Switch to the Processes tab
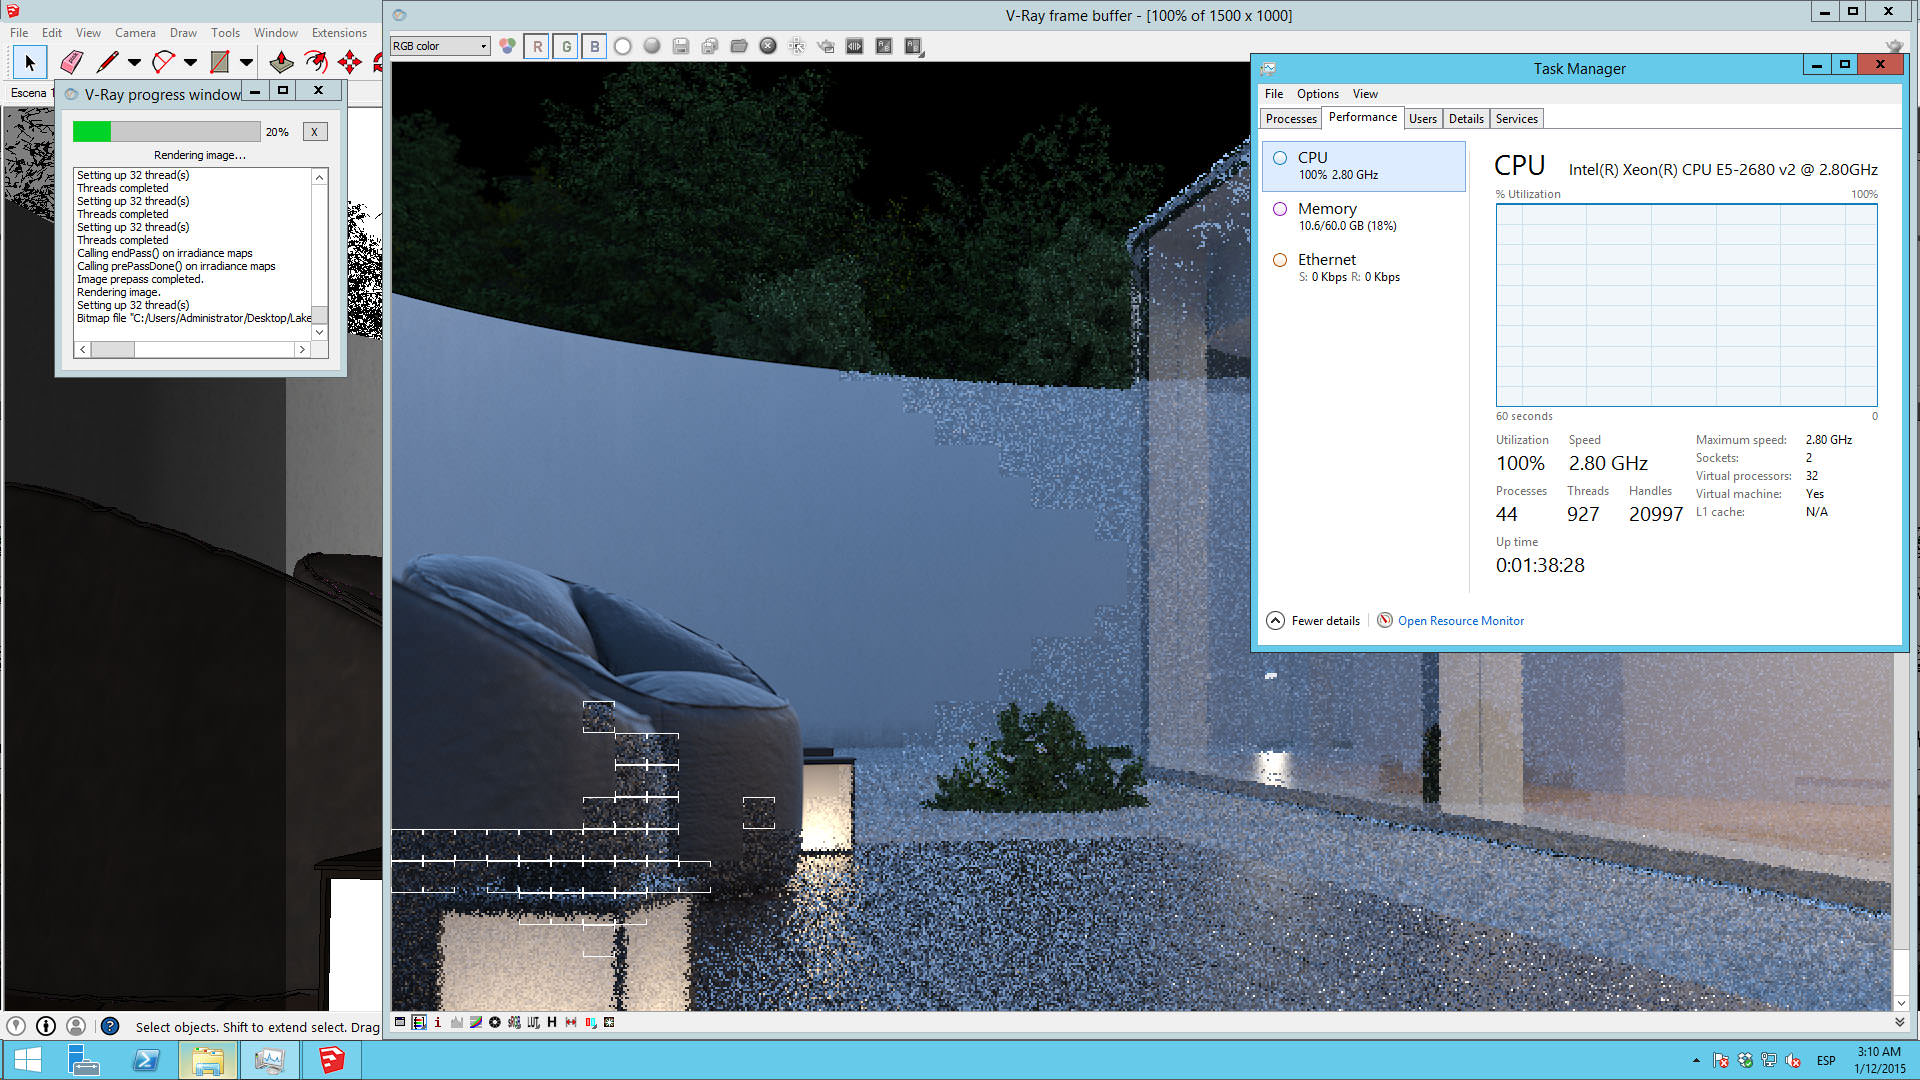Image resolution: width=1920 pixels, height=1080 pixels. pyautogui.click(x=1290, y=118)
